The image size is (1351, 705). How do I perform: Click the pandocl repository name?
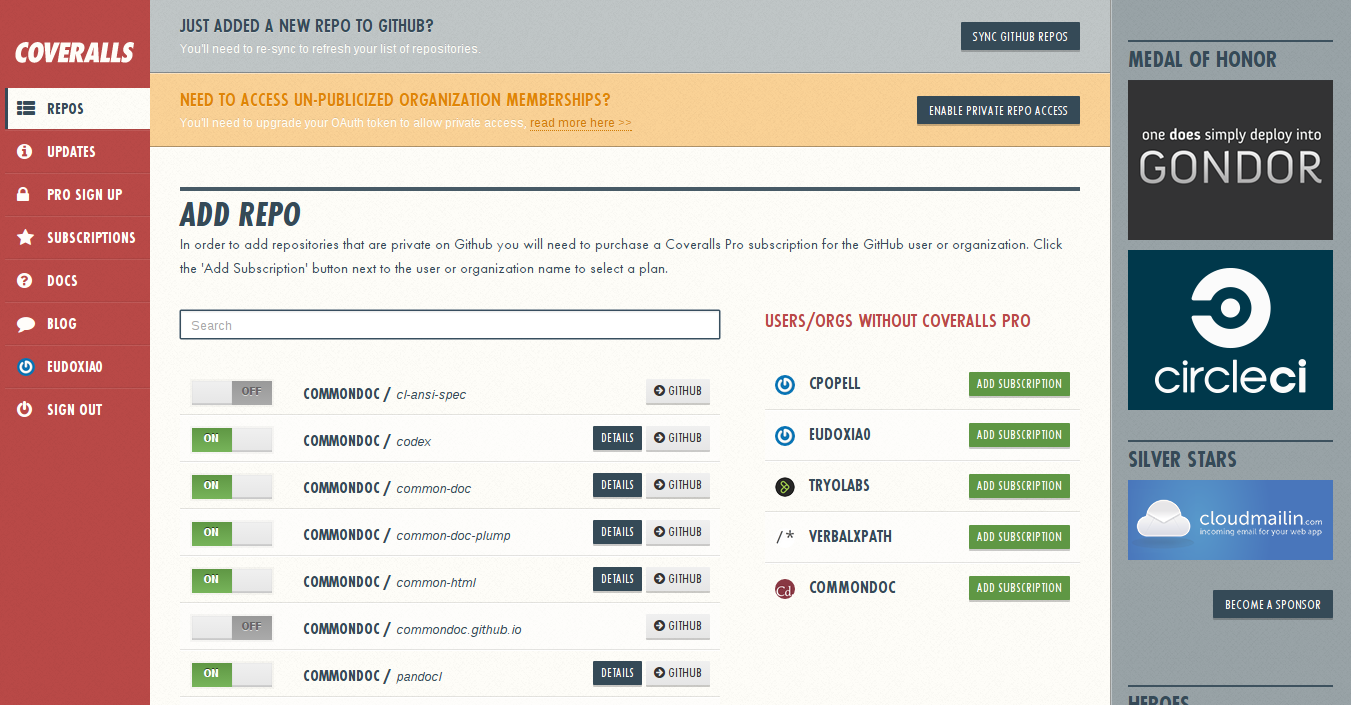(419, 676)
